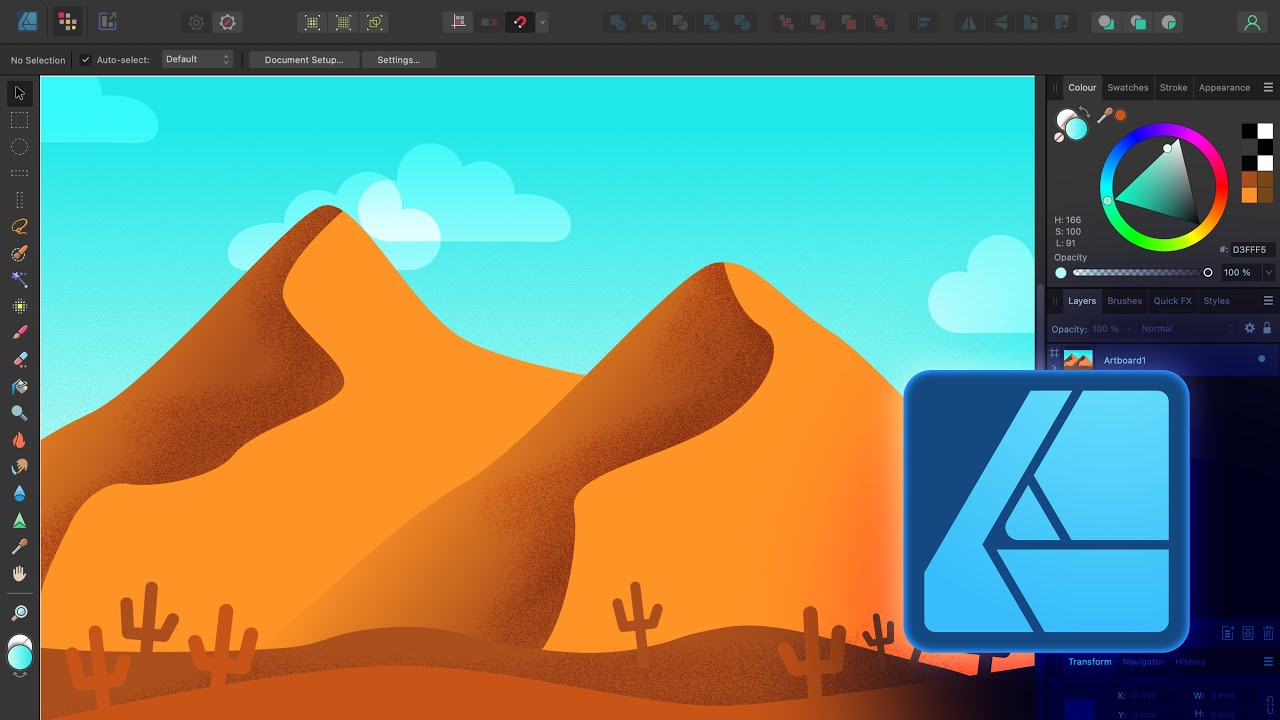Toggle the layer lock icon
This screenshot has height=720, width=1280.
coord(1267,328)
